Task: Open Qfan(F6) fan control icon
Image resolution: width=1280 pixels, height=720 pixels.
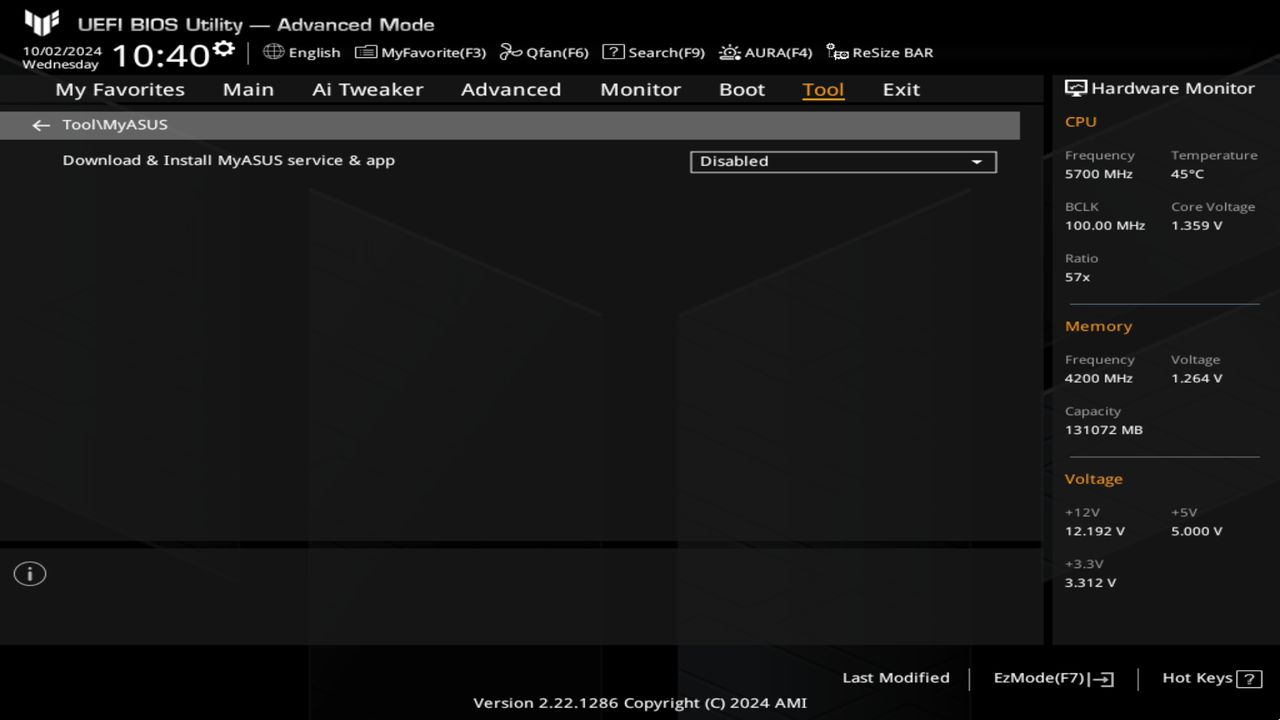Action: (510, 52)
